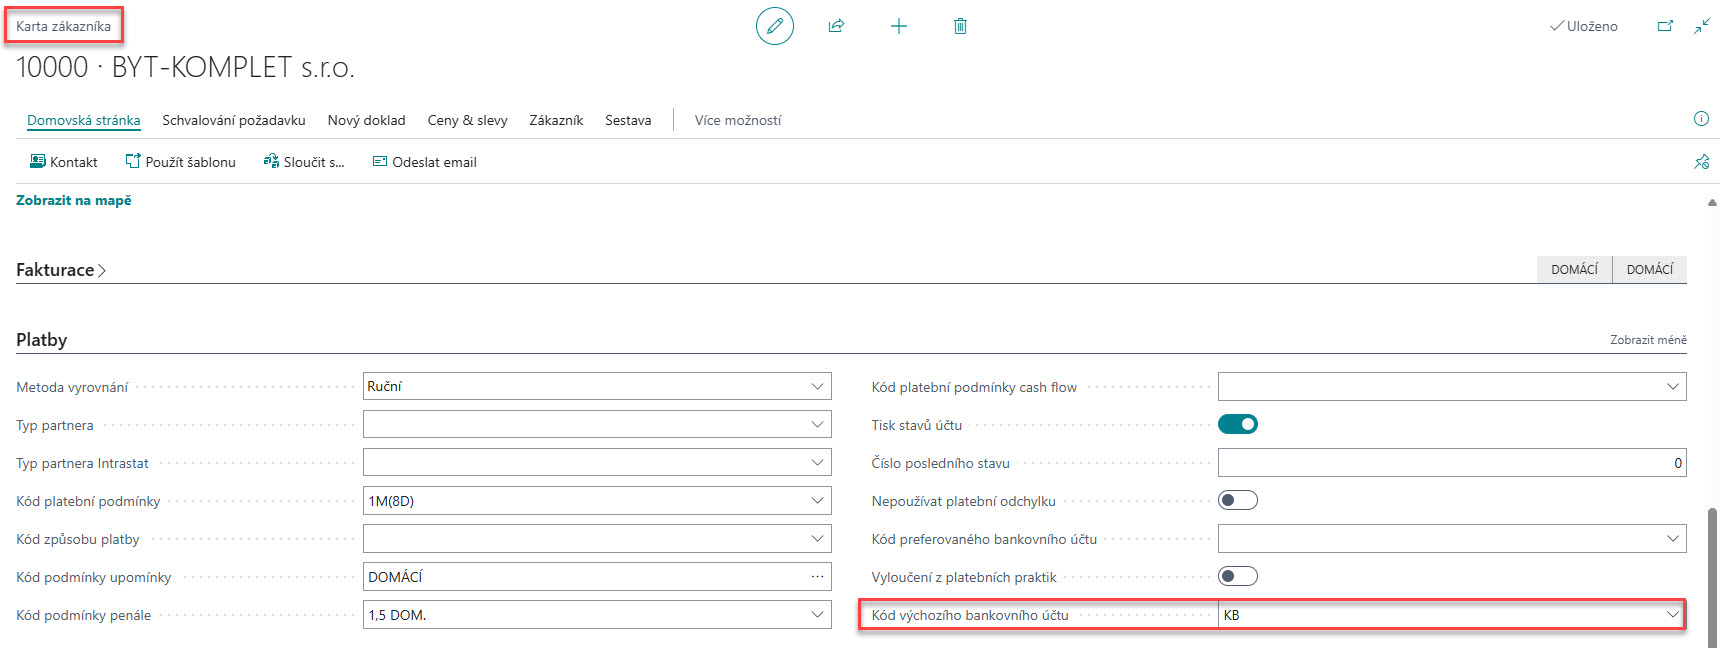Open Kód platební podmínky dropdown
The height and width of the screenshot is (648, 1724).
[817, 500]
